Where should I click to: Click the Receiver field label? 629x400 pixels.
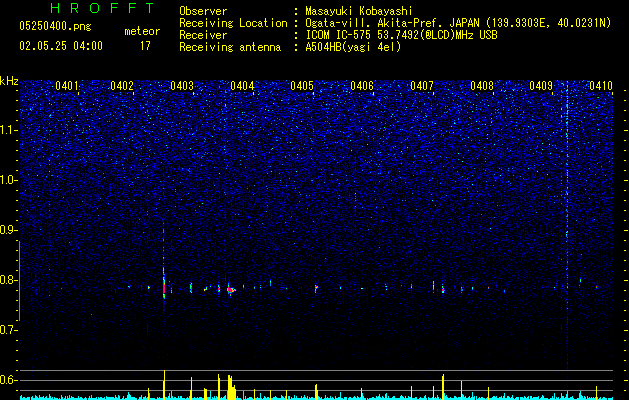click(x=203, y=35)
